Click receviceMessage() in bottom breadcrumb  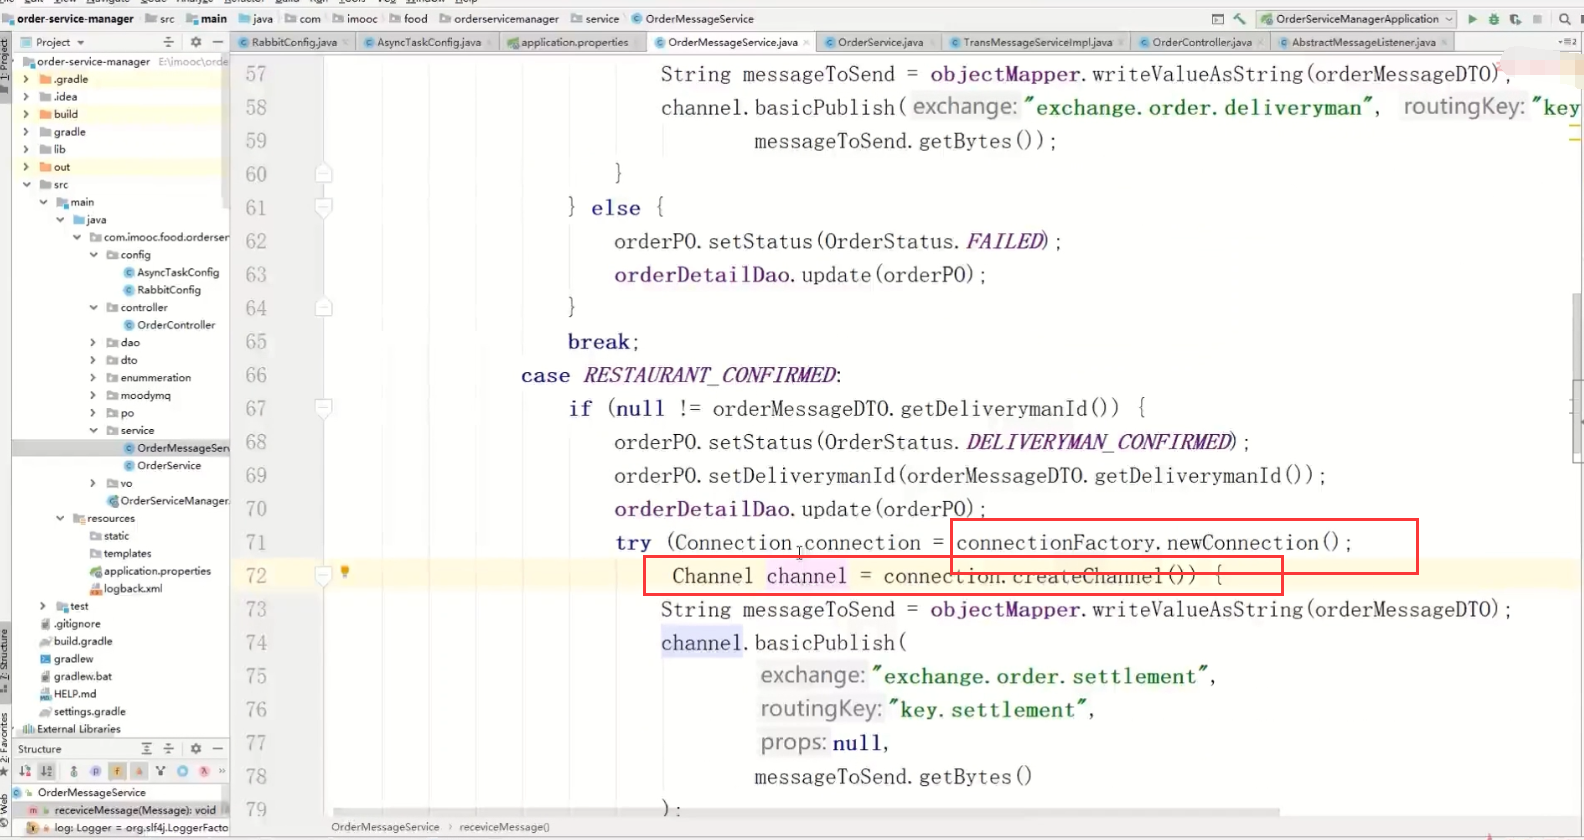pos(504,827)
